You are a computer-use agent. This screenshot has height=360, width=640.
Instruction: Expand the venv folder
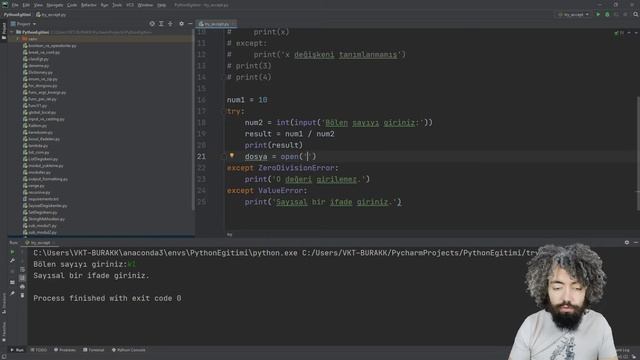[18, 39]
